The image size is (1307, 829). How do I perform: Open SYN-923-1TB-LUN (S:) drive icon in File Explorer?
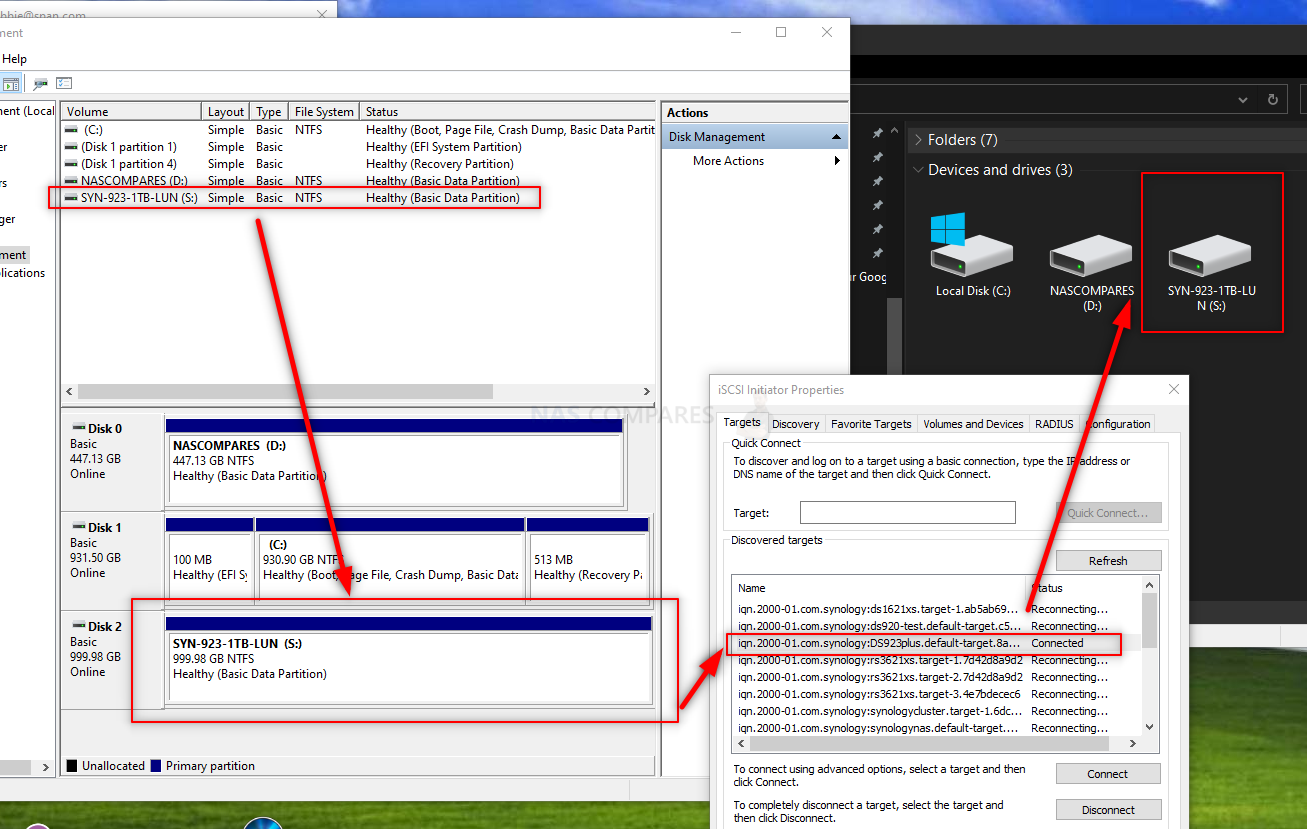point(1211,255)
